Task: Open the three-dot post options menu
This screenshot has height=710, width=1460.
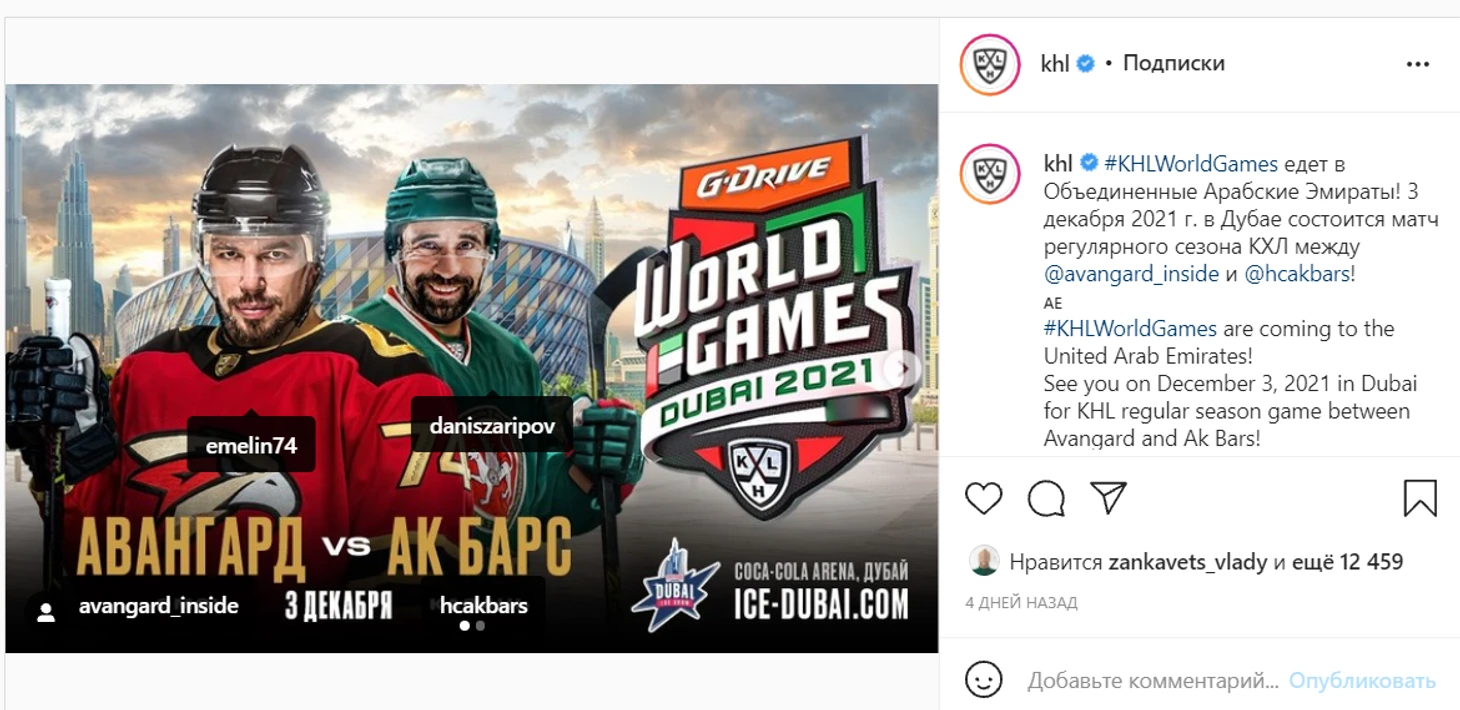Action: tap(1418, 64)
